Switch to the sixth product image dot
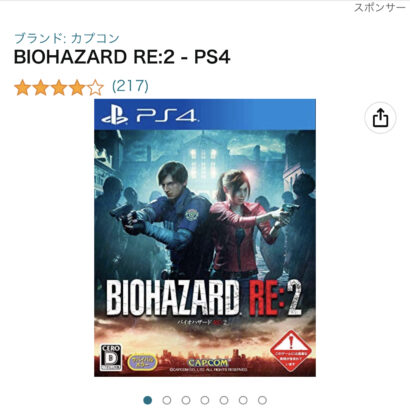 coord(243,400)
